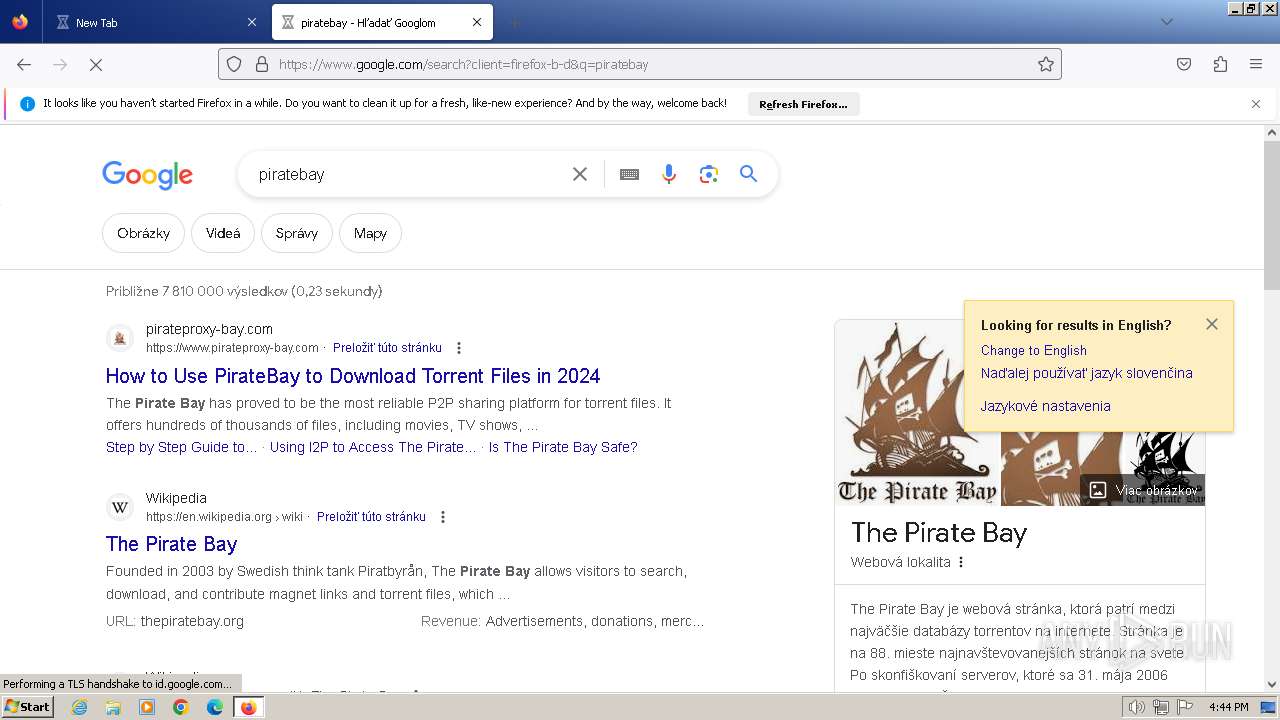Open the tracking protection shield icon
The width and height of the screenshot is (1280, 720).
[234, 64]
